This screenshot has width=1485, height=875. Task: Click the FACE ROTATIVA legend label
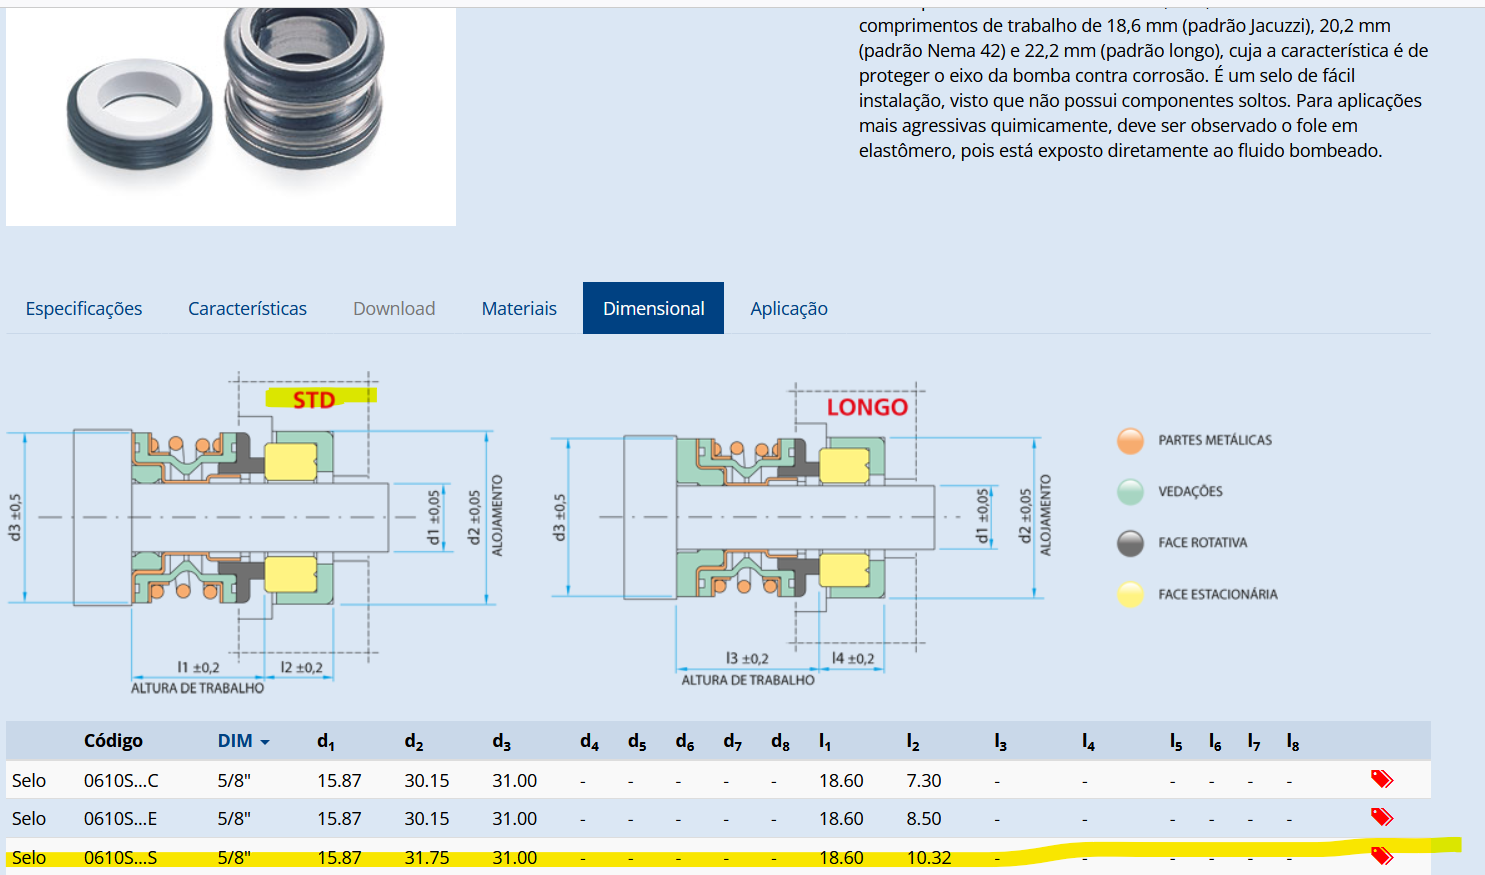click(x=1203, y=543)
